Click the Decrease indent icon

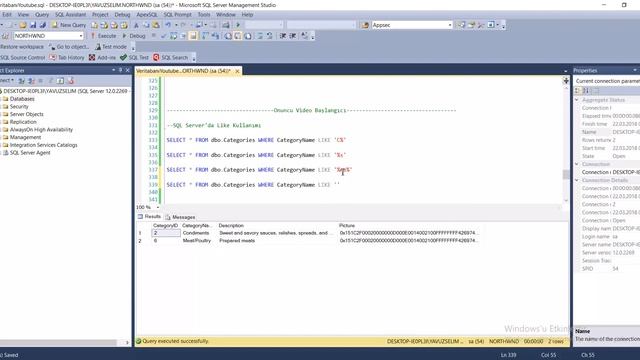[282, 36]
